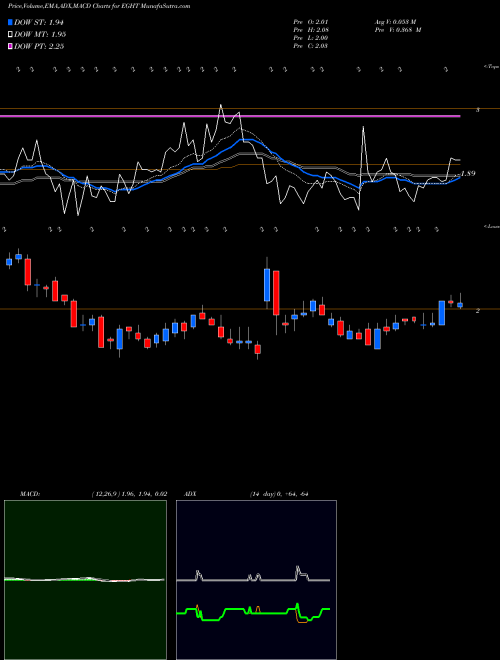Click the 'Pre V: 0.368 M' value
This screenshot has width=500, height=660.
[x=398, y=30]
